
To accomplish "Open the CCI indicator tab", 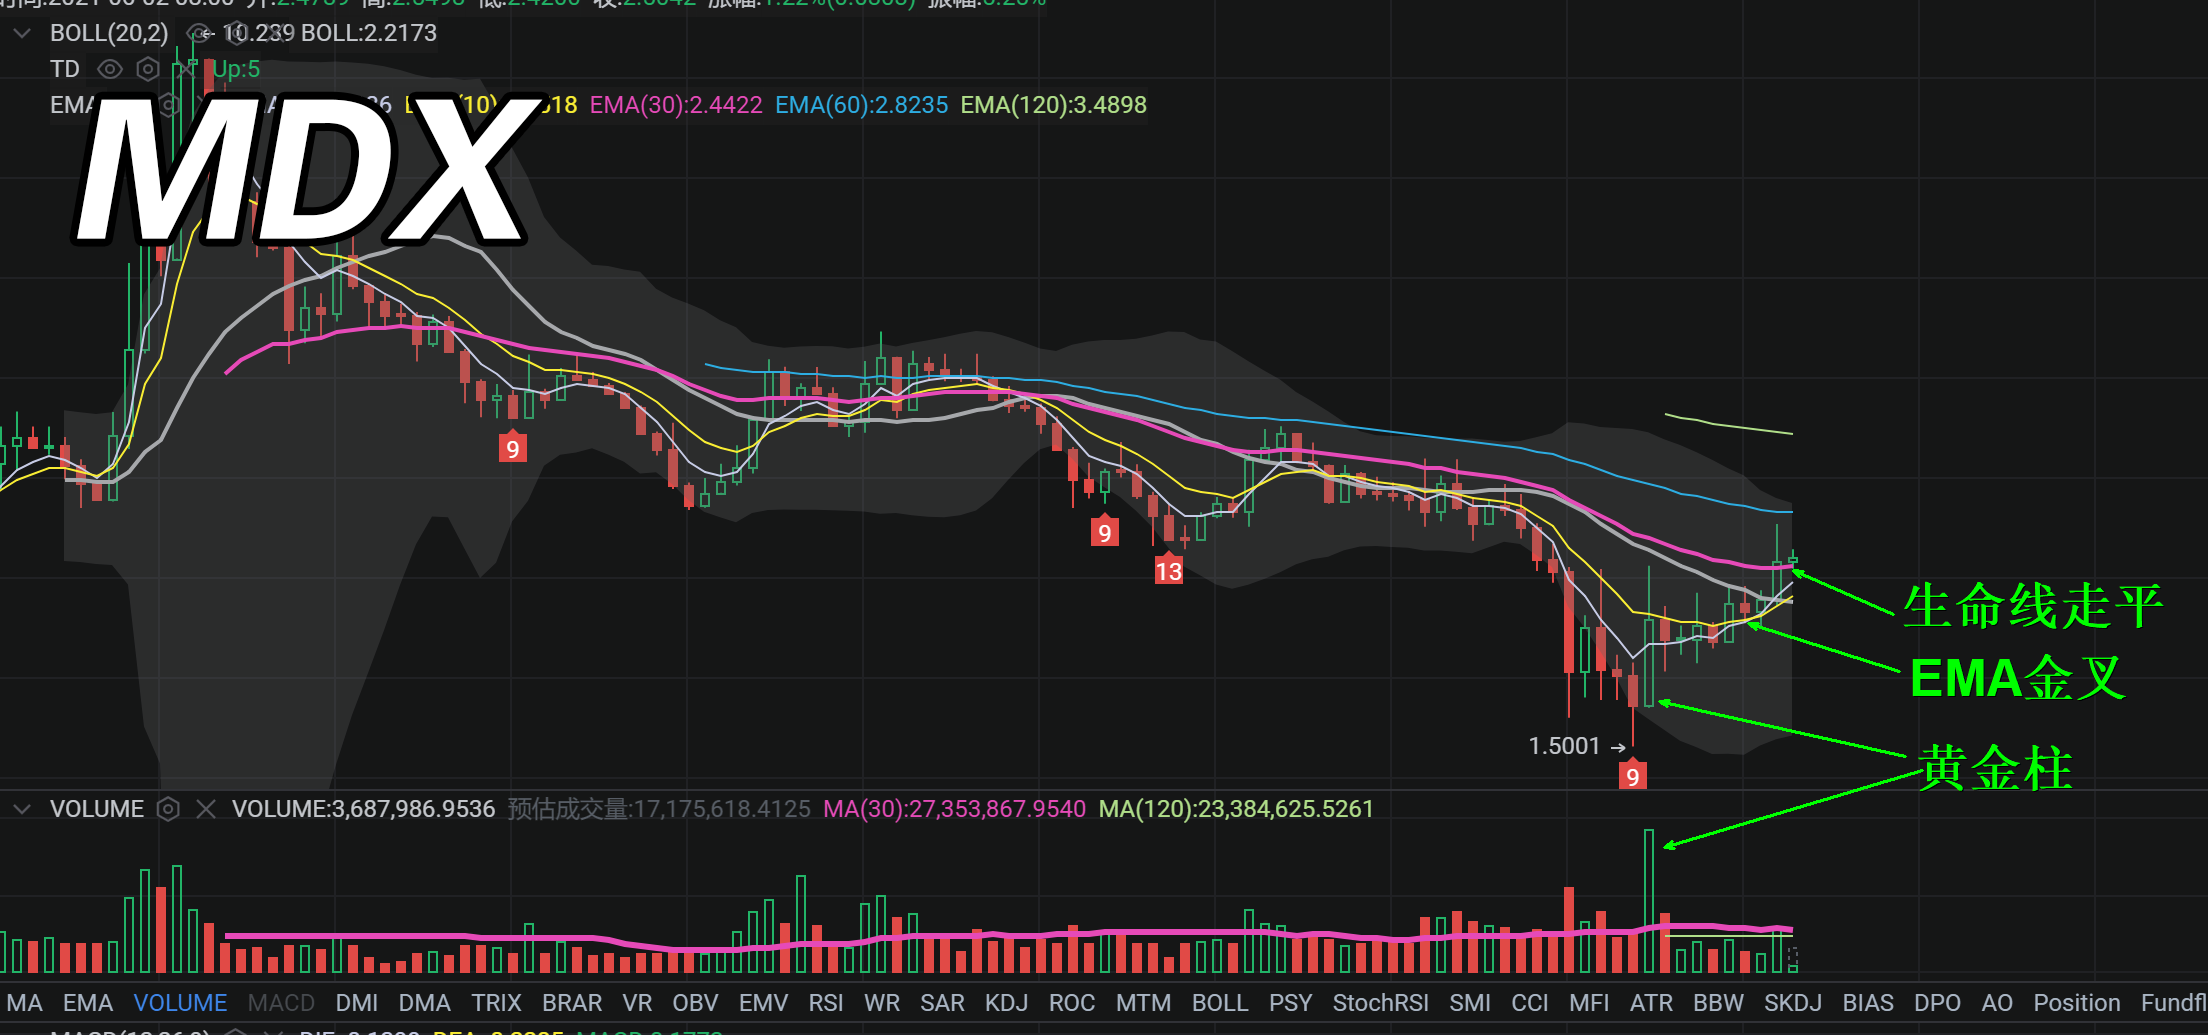I will pos(1530,1003).
